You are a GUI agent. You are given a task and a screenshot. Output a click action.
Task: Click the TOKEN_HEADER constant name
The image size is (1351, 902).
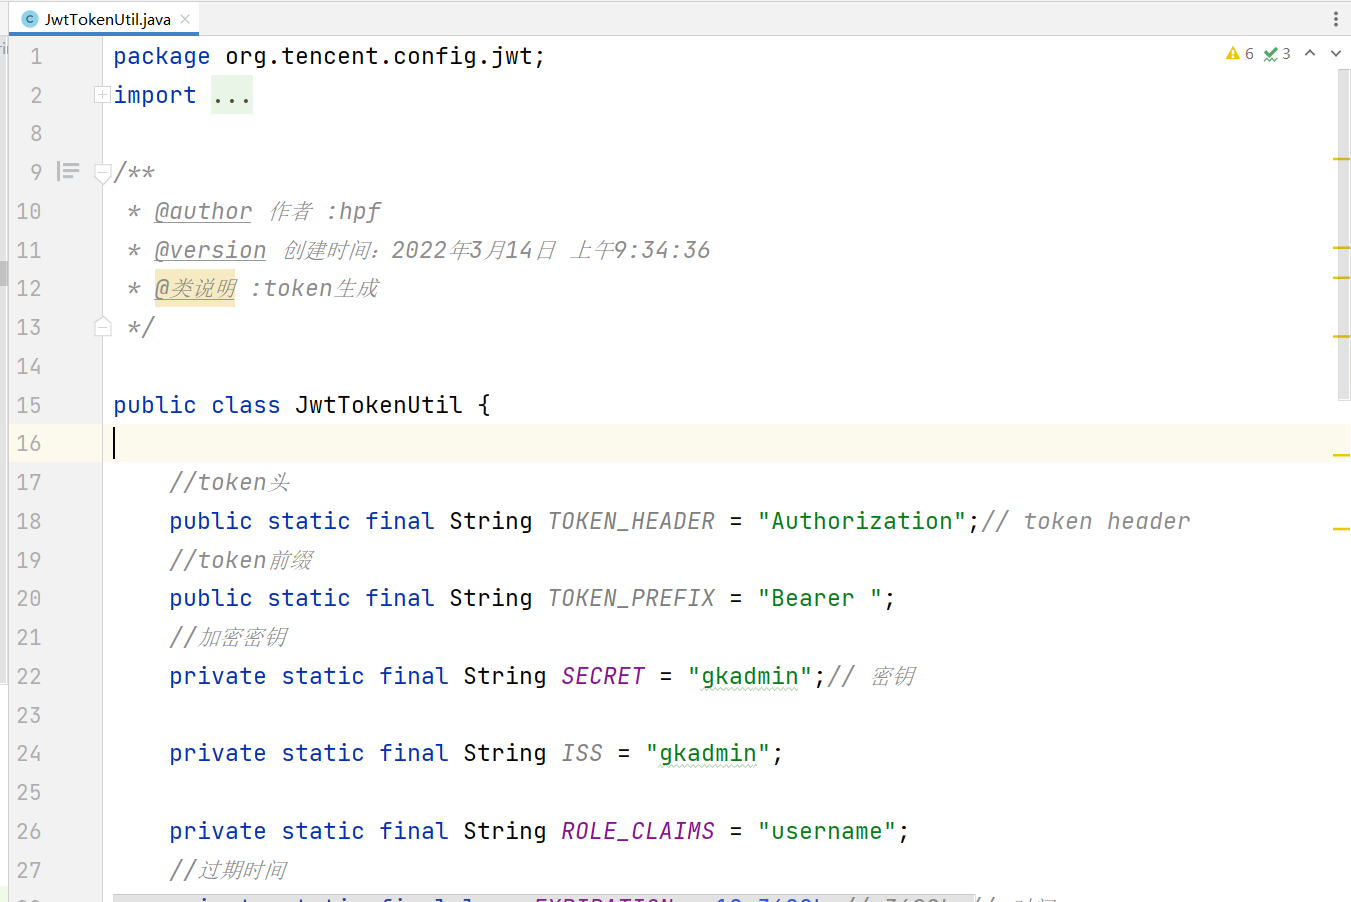tap(631, 521)
